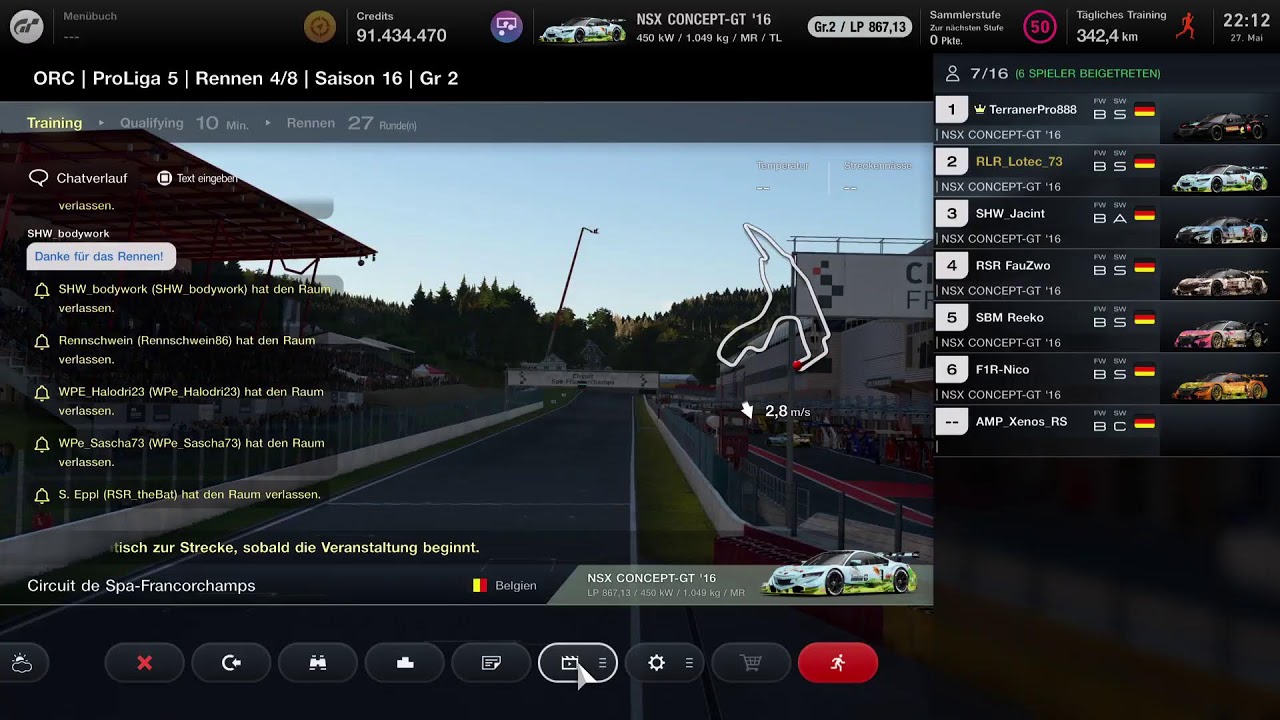
Task: Open the event regulations notes icon
Action: pyautogui.click(x=491, y=663)
